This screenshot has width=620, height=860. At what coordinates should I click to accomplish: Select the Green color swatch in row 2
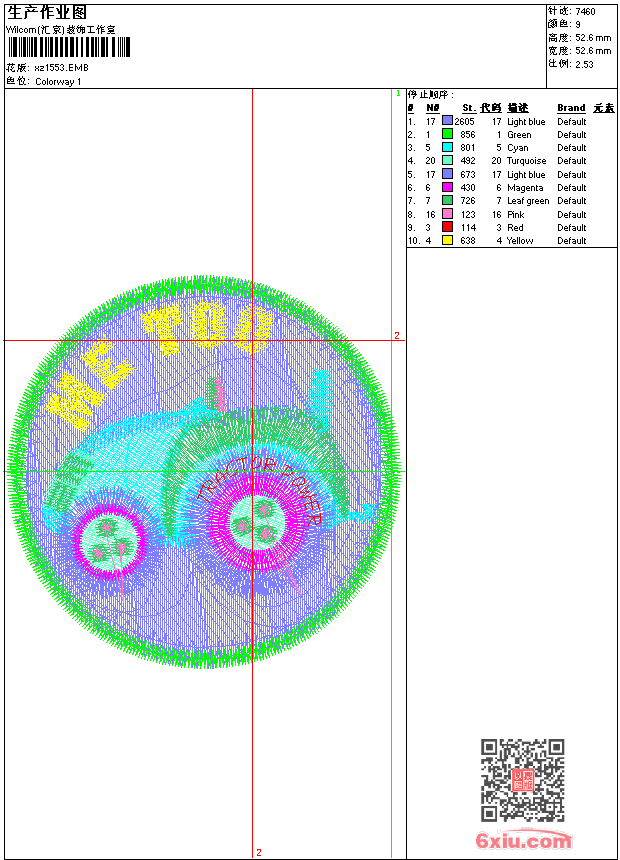coord(447,134)
